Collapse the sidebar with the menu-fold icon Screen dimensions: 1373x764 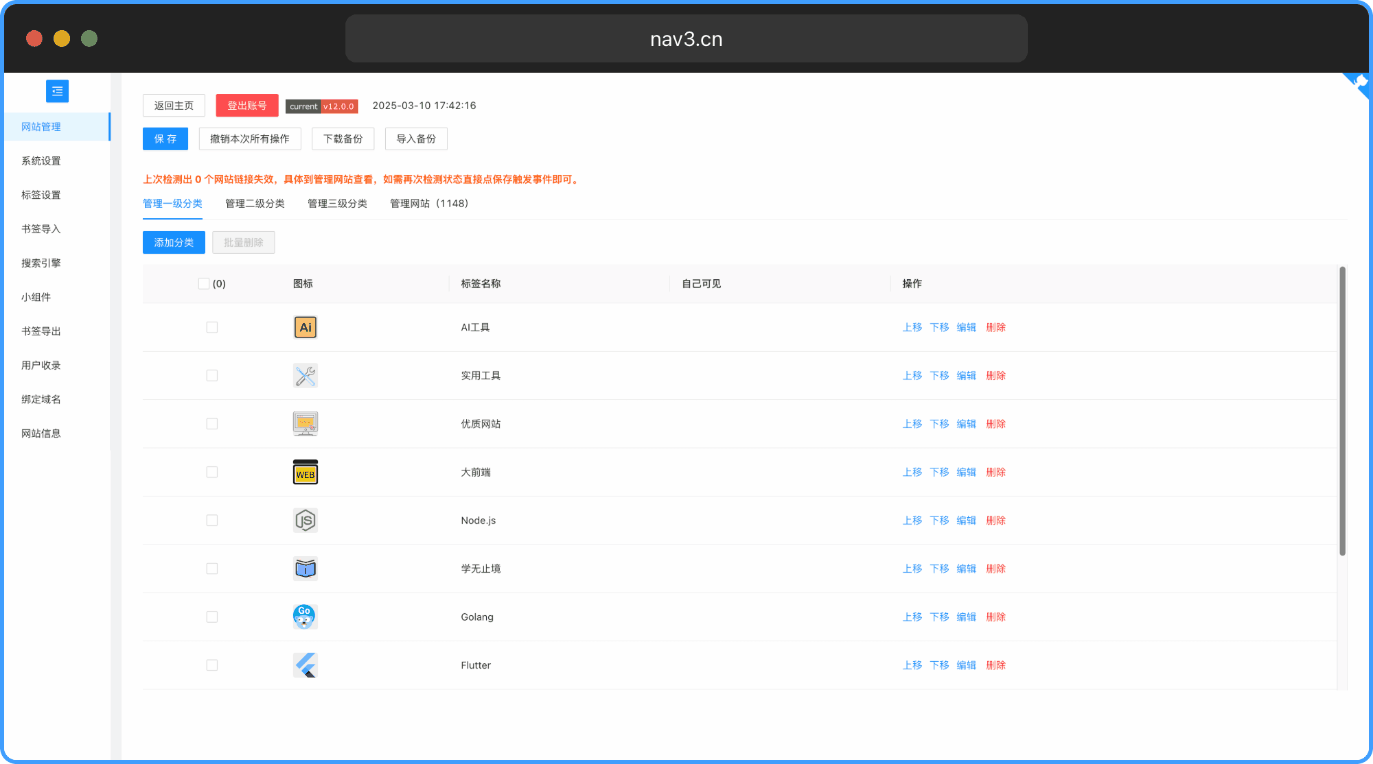tap(57, 91)
